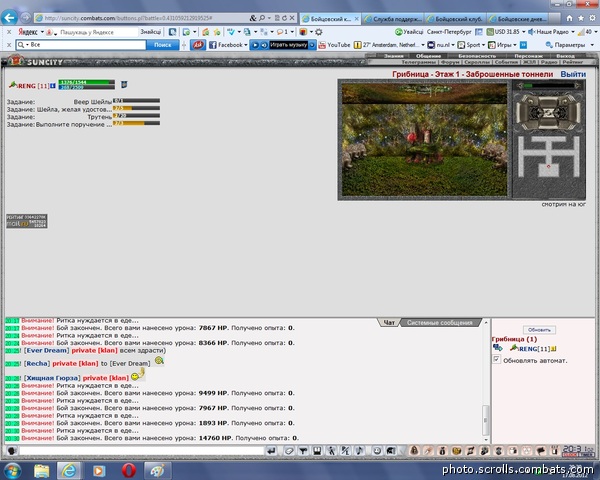Click the mail.ru rating counter badge
This screenshot has height=480, width=600.
(27, 221)
